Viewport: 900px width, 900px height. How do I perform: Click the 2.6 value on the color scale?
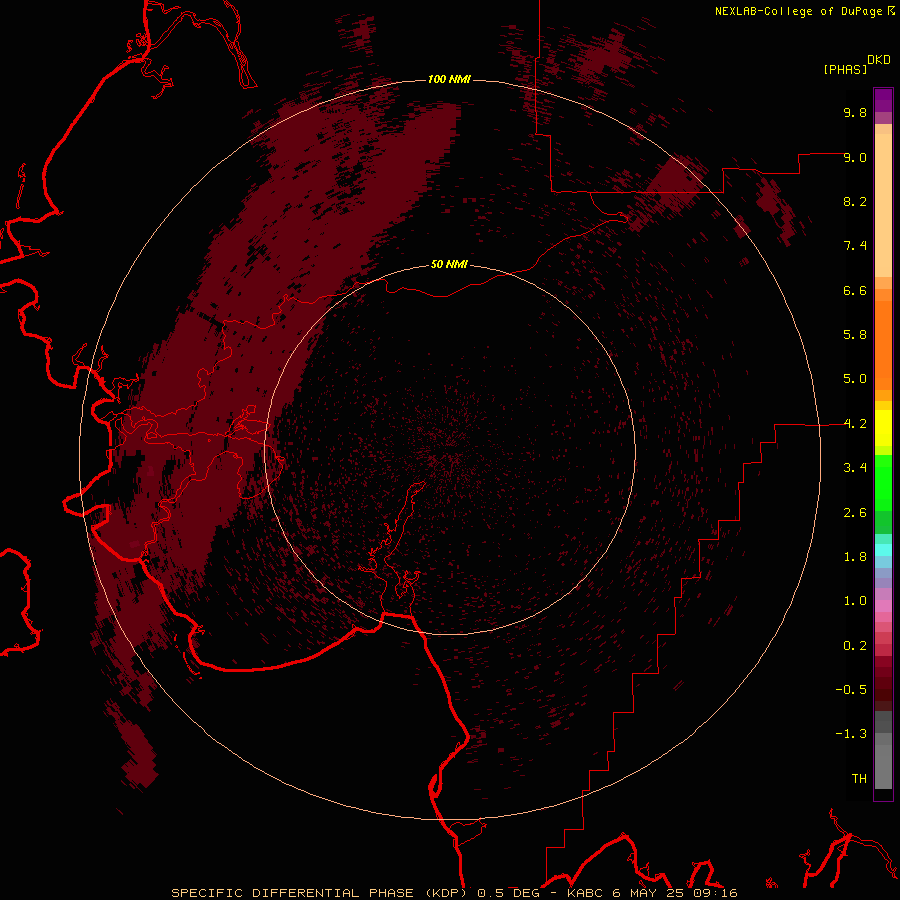[855, 513]
